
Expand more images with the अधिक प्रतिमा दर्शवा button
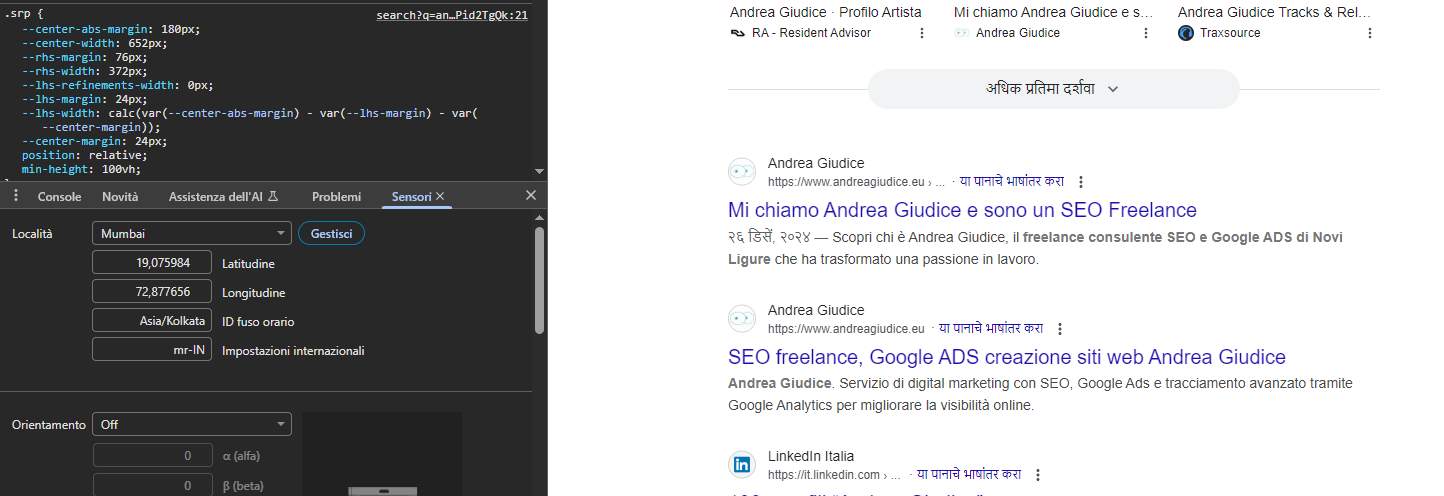(1053, 88)
